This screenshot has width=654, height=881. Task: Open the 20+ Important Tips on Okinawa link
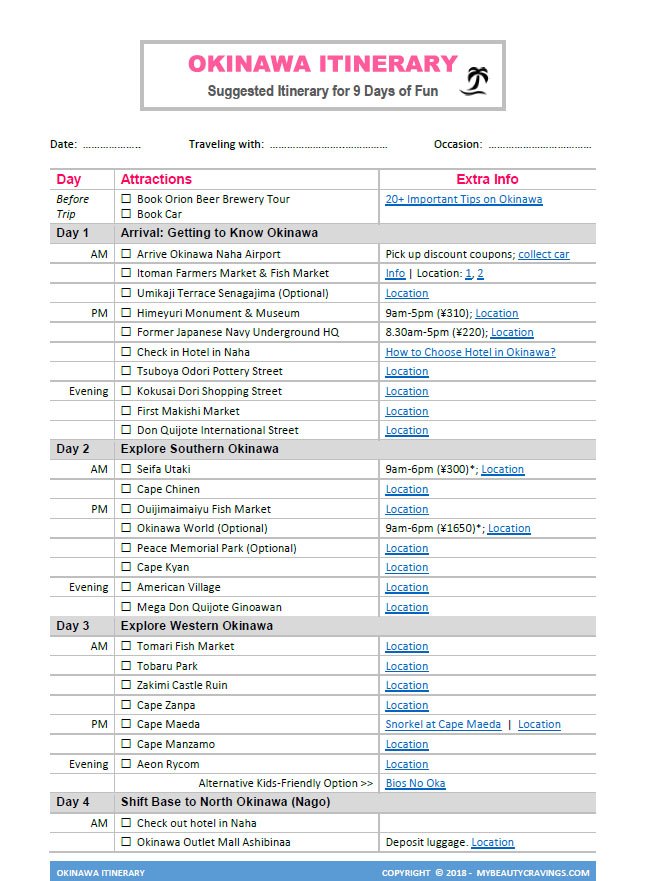pos(463,199)
